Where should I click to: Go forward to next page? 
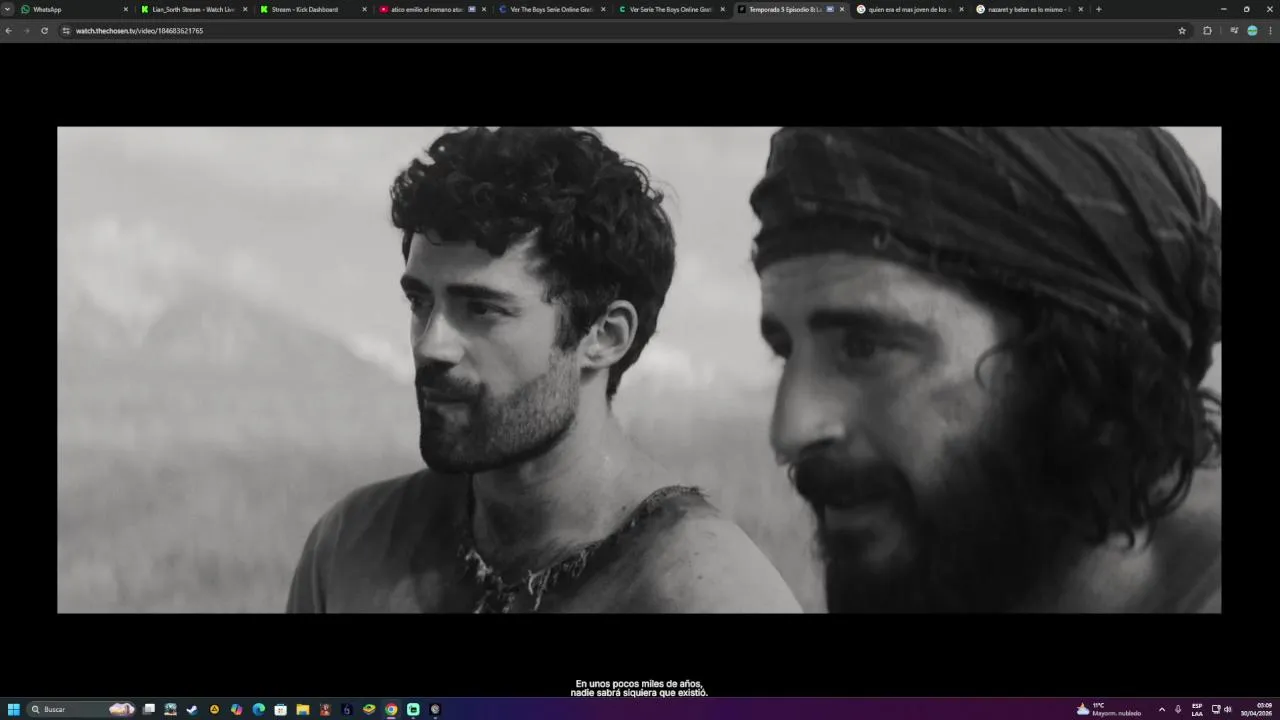26,31
